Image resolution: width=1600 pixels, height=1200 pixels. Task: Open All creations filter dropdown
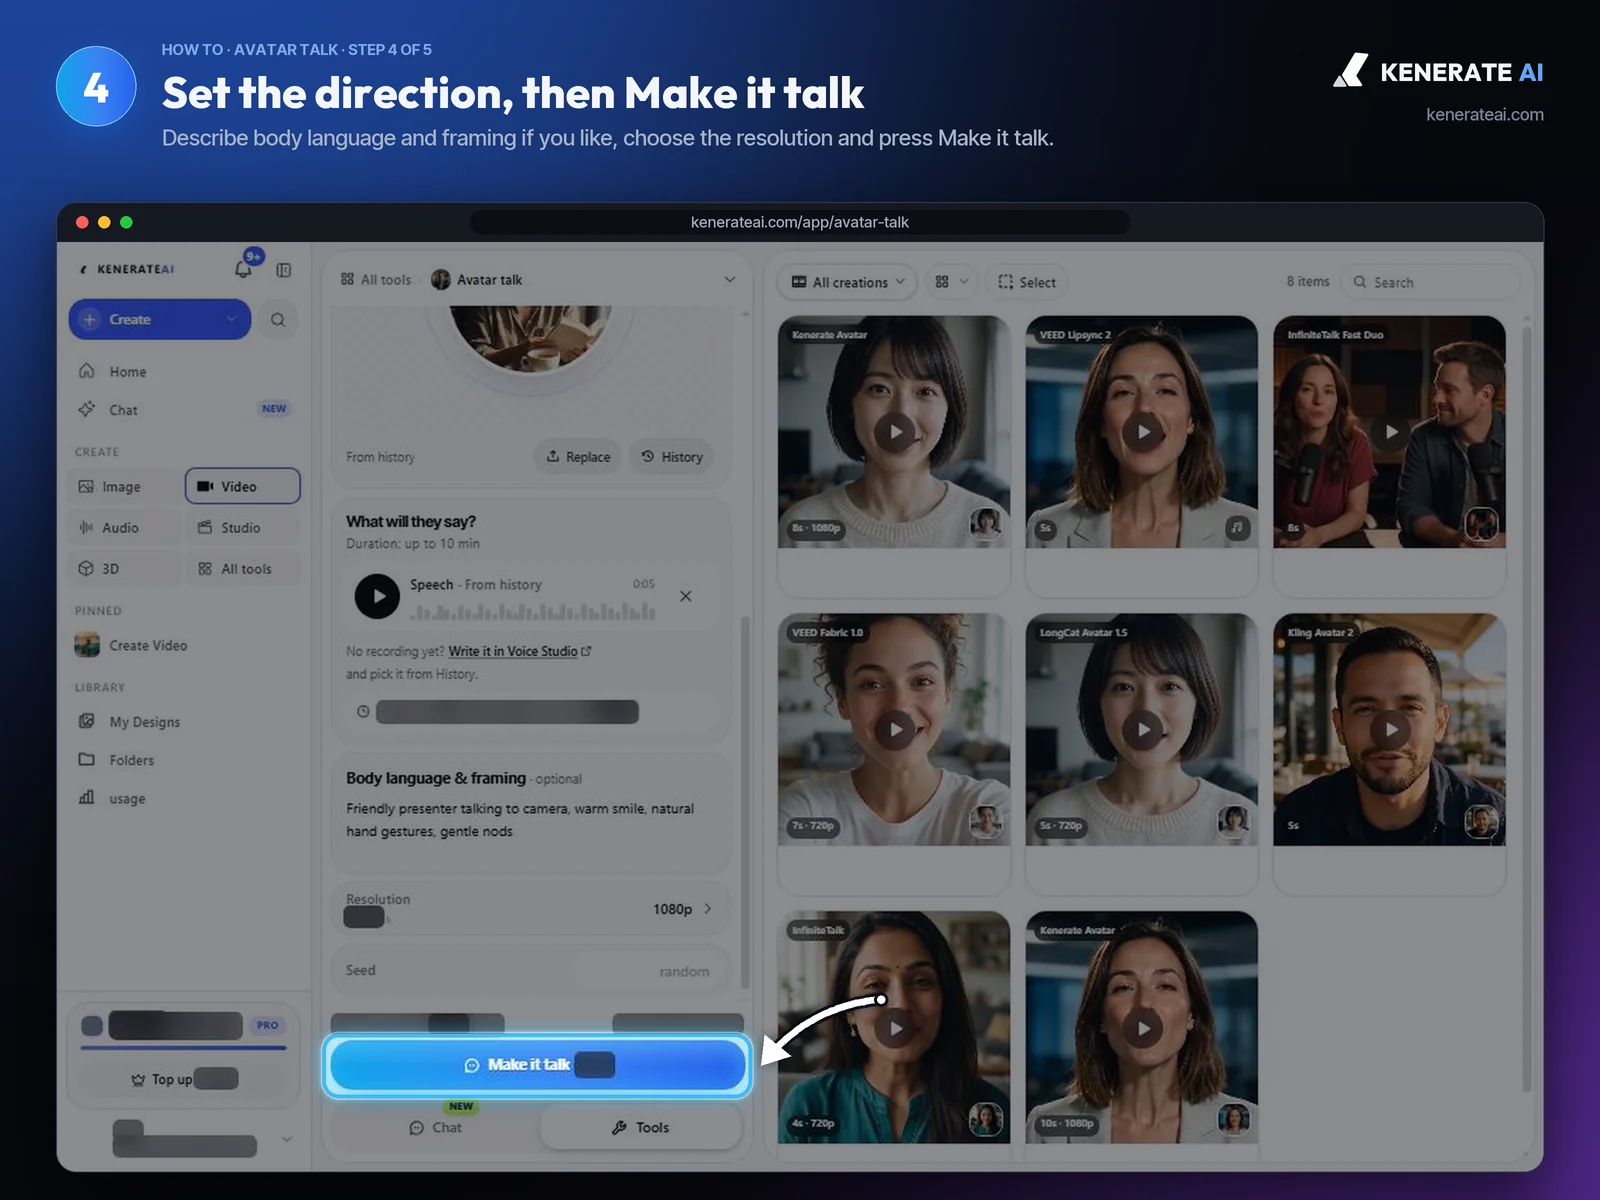848,282
